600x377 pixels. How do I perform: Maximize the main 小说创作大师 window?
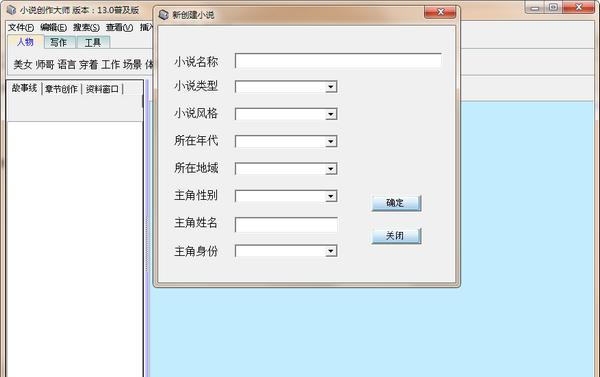coord(553,8)
